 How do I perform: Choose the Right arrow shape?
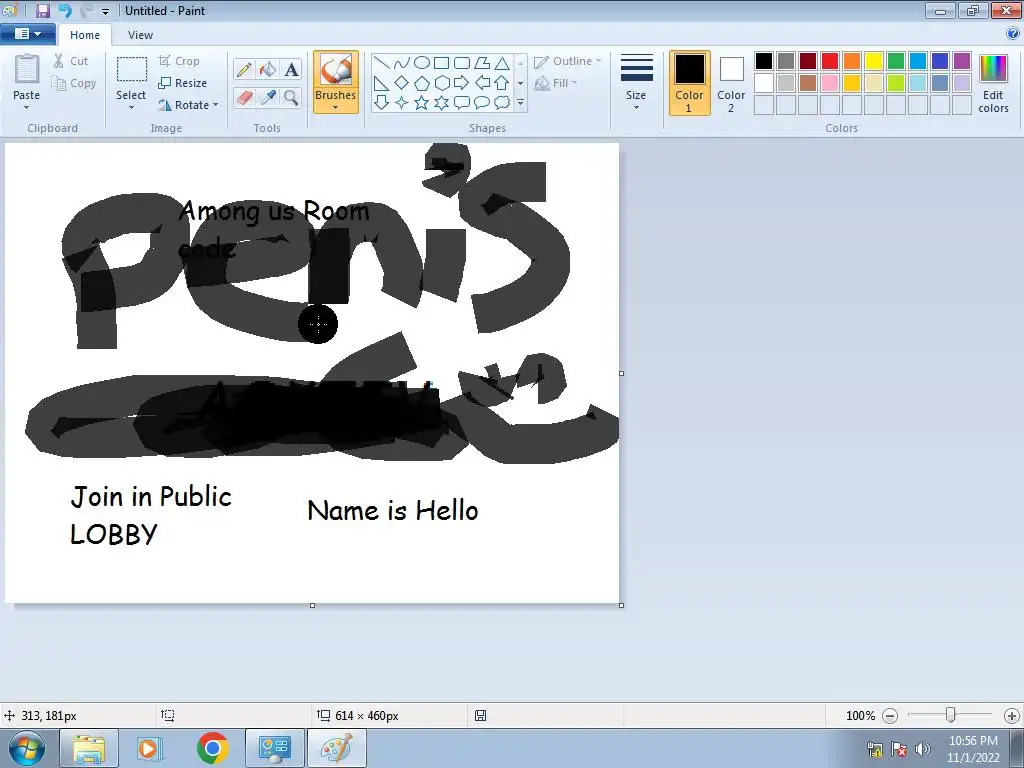click(x=462, y=83)
